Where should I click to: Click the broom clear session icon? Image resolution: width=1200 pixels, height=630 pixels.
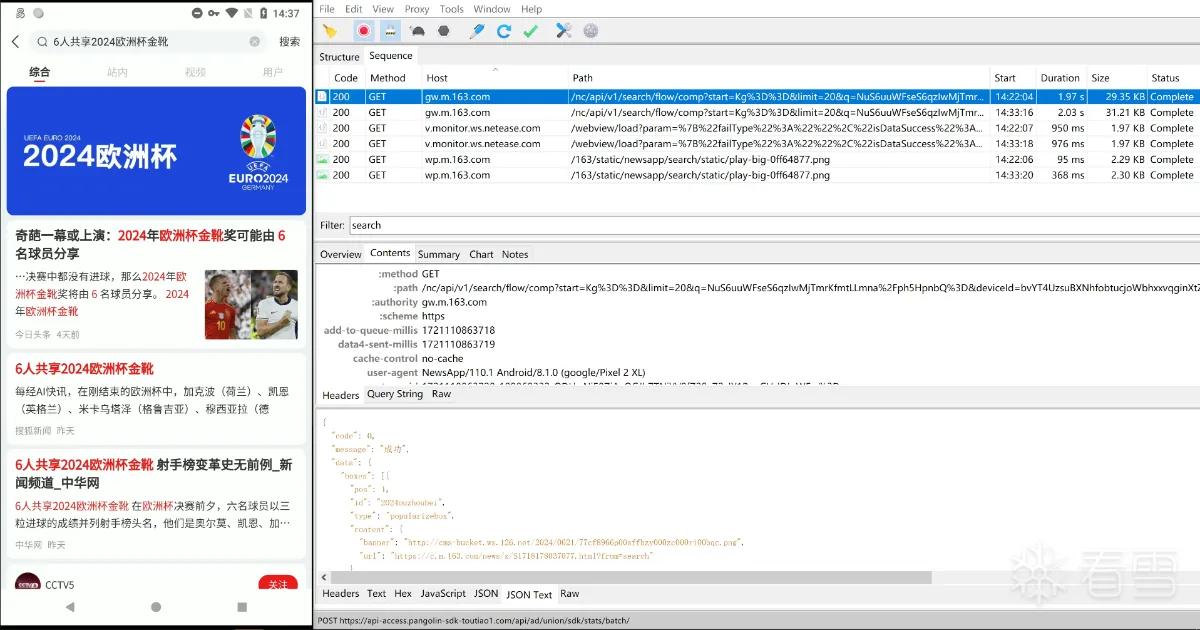click(x=329, y=31)
